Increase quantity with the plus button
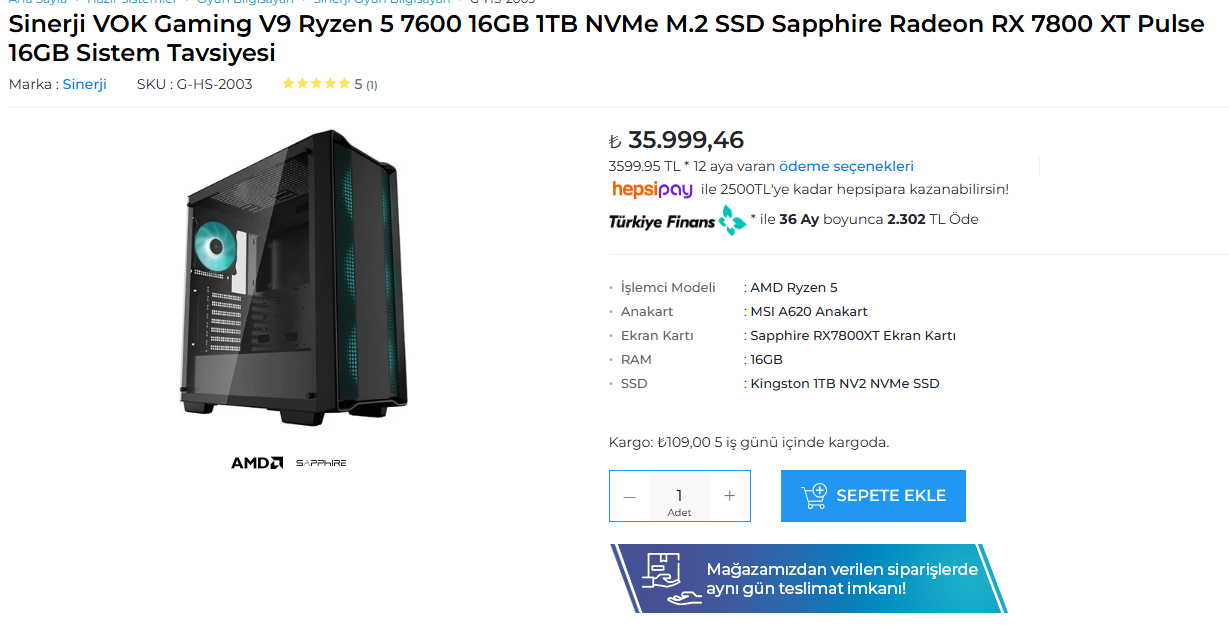1229x628 pixels. 729,496
